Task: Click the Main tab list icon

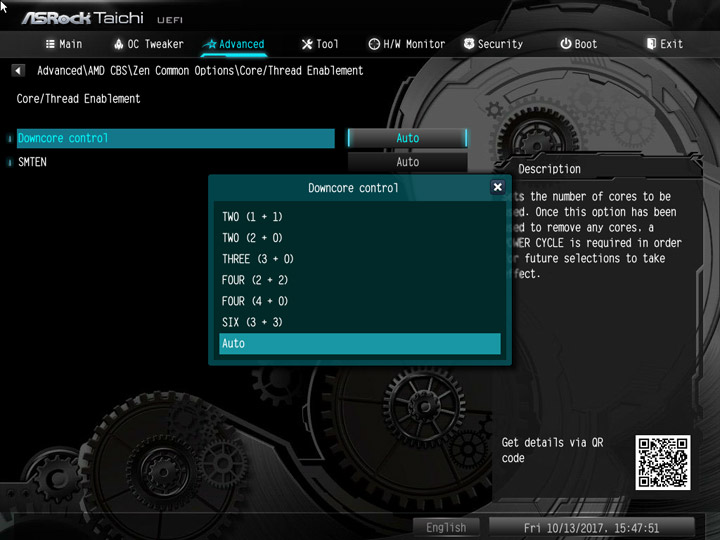Action: click(x=50, y=44)
